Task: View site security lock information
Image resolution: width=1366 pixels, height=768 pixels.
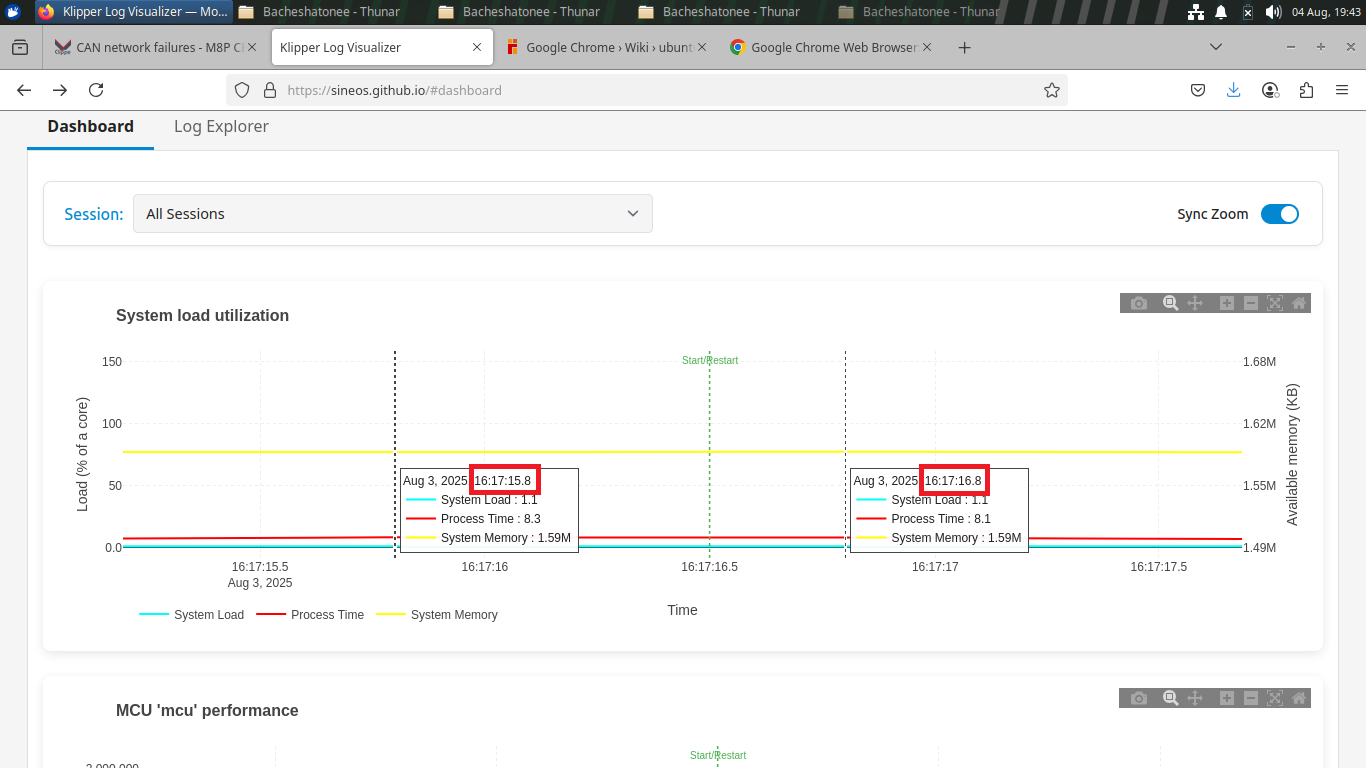Action: click(269, 90)
